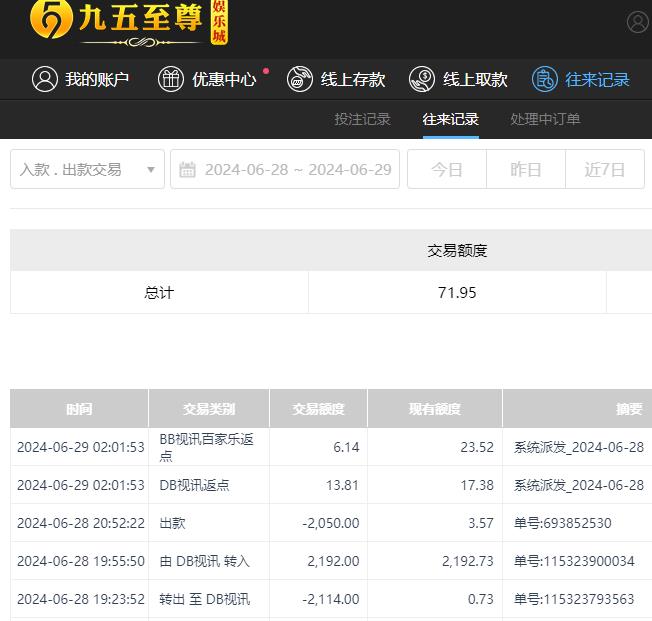The image size is (652, 621).
Task: Click the 时间 column header
Action: (79, 409)
